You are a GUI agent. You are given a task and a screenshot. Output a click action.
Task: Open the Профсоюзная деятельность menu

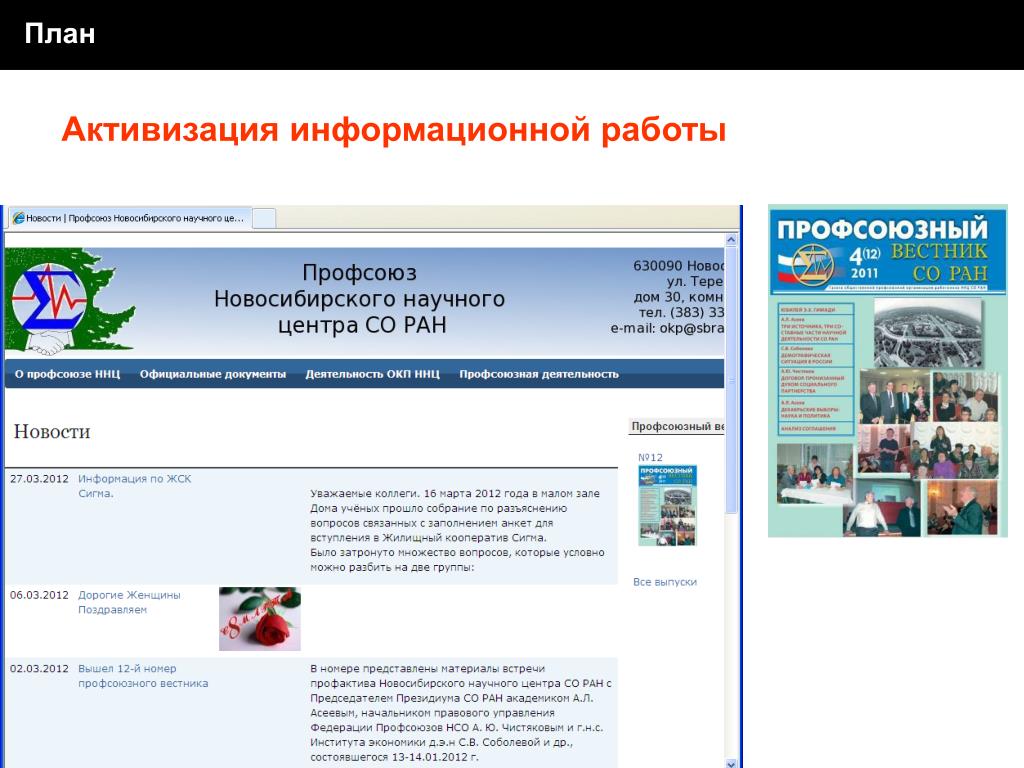(x=539, y=374)
